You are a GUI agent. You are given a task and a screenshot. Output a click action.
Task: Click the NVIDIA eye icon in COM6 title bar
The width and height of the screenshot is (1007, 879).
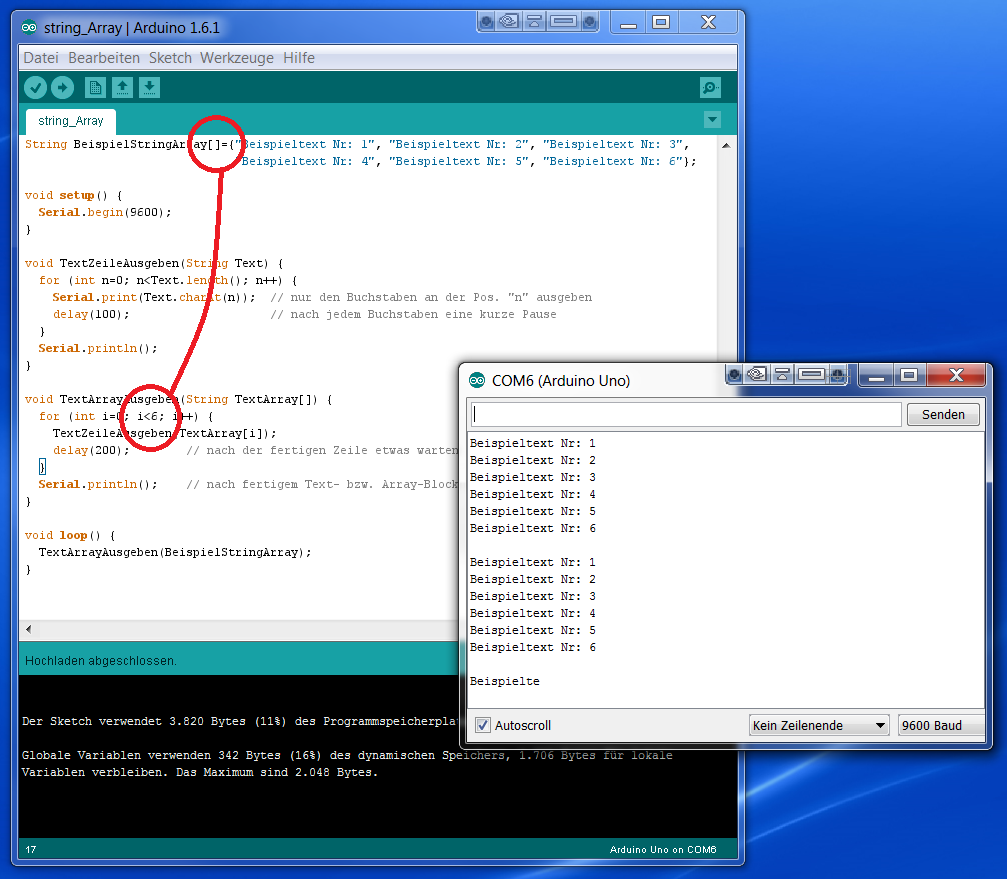tap(757, 374)
